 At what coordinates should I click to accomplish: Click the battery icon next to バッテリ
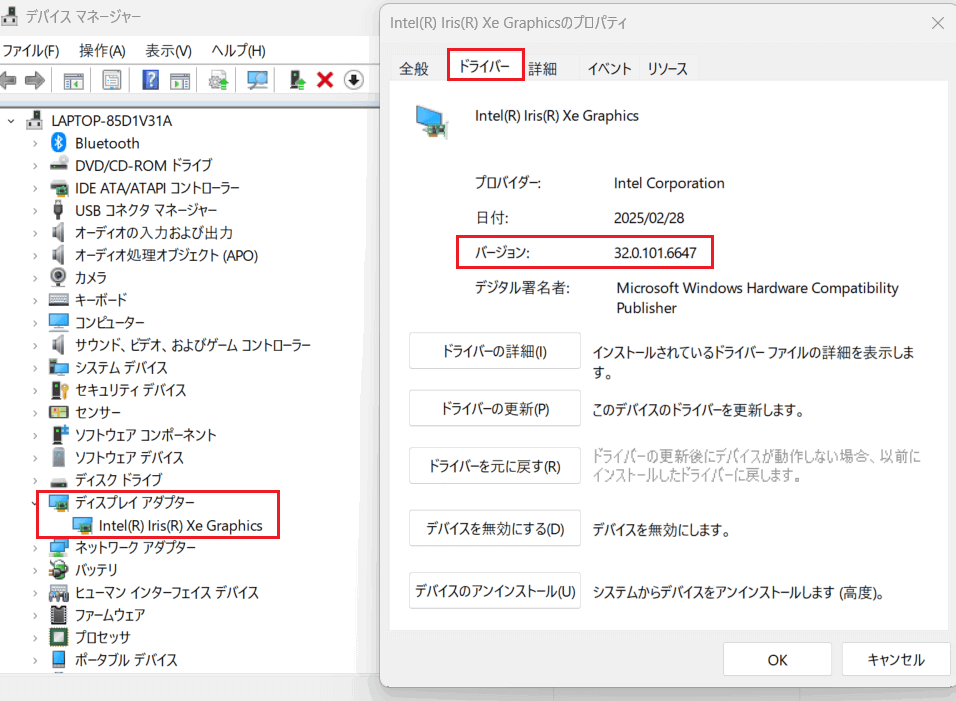59,569
